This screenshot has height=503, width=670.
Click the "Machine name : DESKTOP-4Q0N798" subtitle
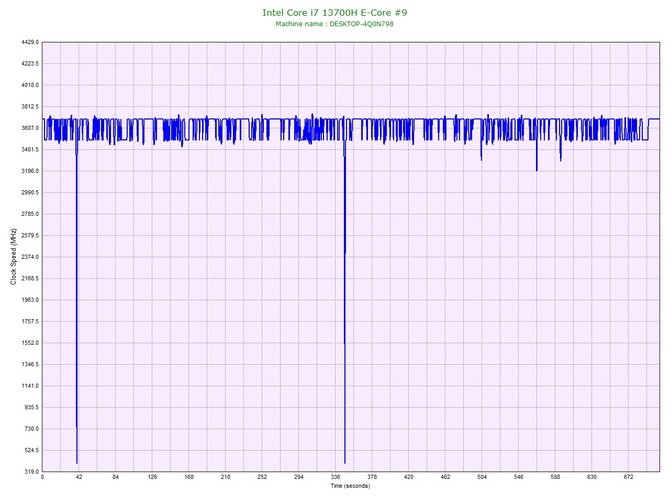pos(335,24)
